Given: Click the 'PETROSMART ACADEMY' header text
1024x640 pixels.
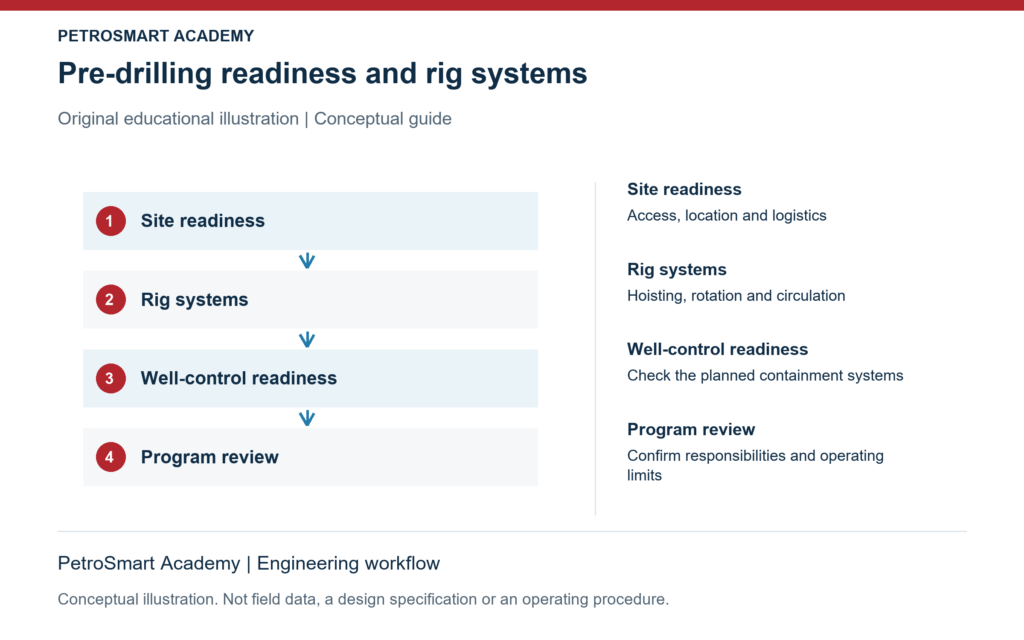Looking at the screenshot, I should coord(155,36).
